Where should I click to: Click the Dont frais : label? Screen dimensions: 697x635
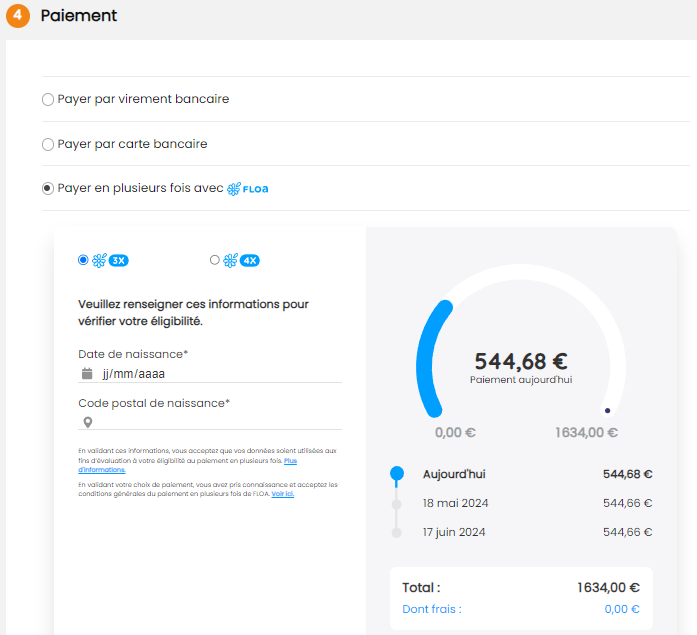tap(432, 609)
